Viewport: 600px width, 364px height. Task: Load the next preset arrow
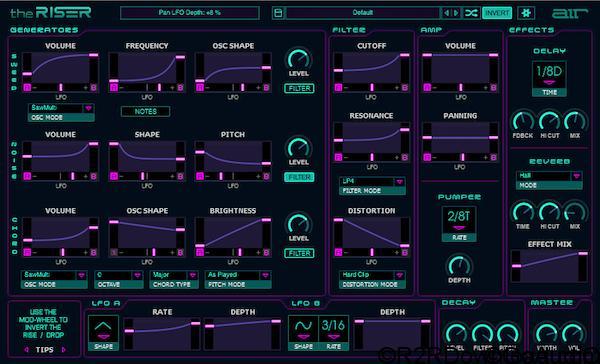click(x=455, y=13)
